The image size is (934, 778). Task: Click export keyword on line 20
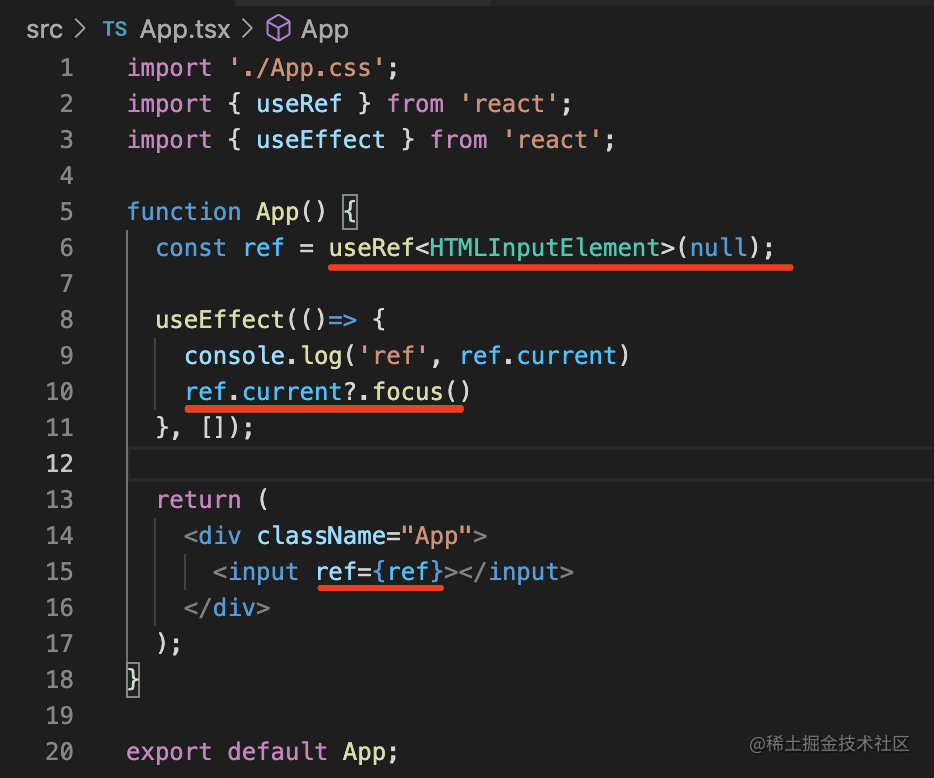[x=169, y=752]
